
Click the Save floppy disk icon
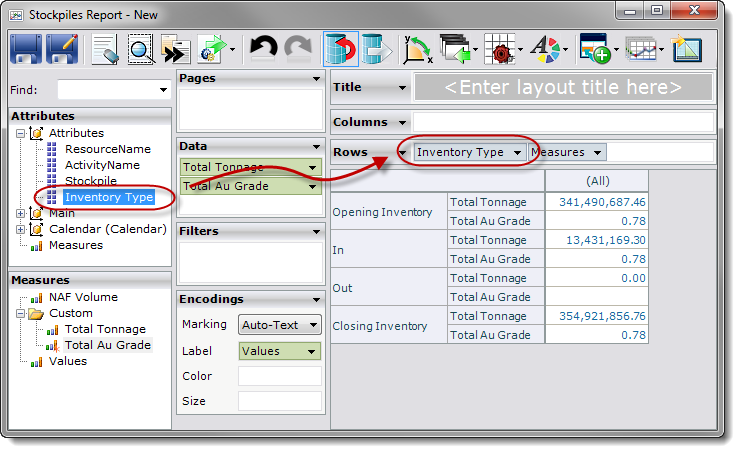click(x=25, y=49)
